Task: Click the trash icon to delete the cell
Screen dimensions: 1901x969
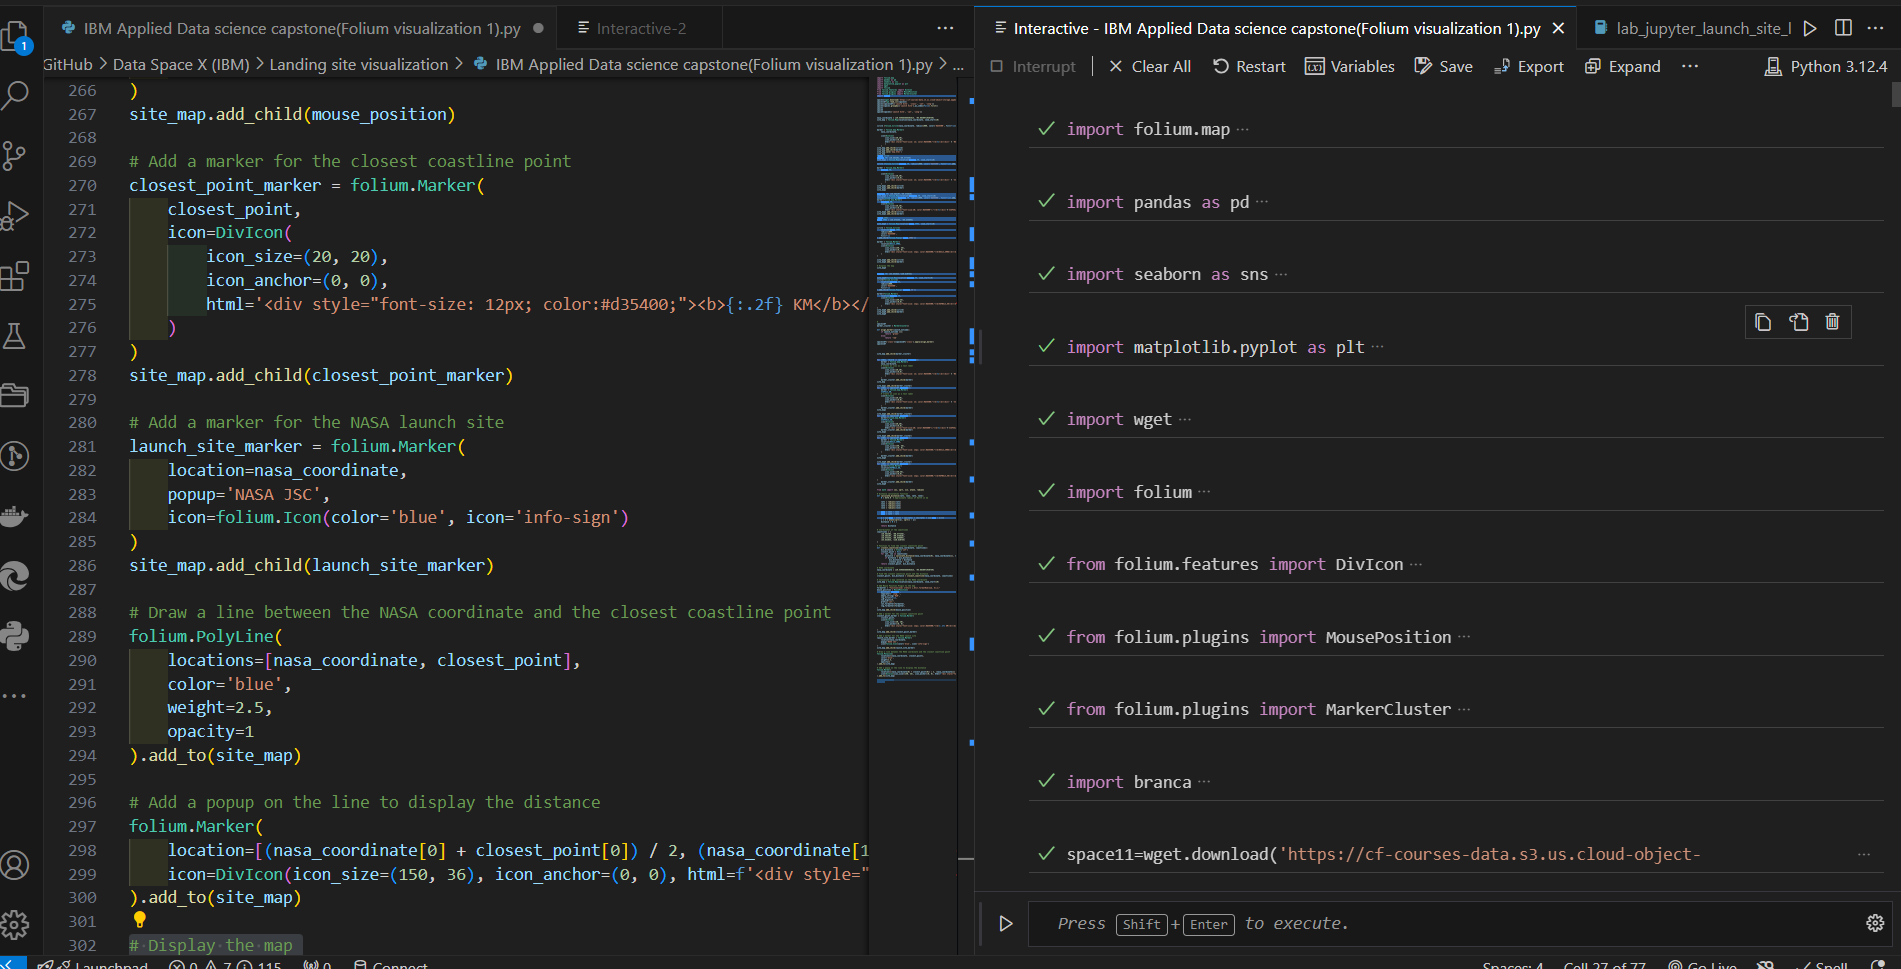Action: [x=1832, y=322]
